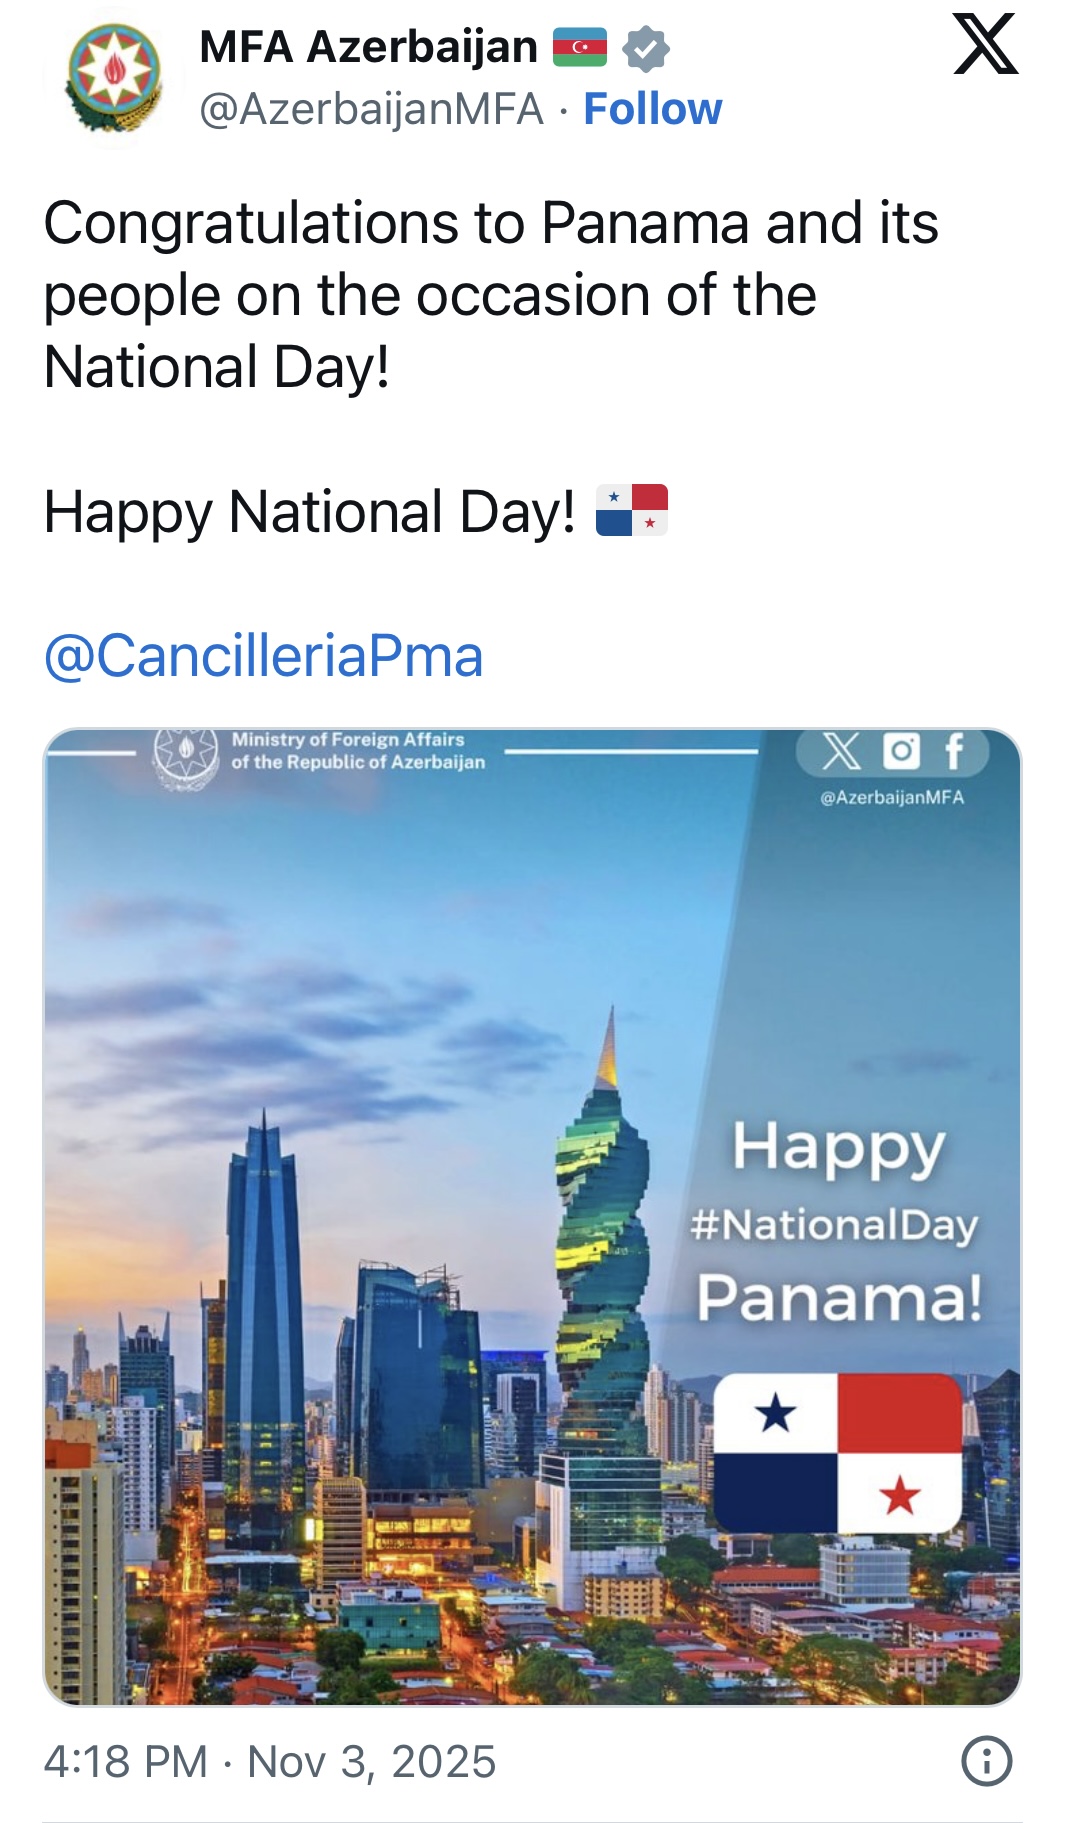
Task: Click the Instagram icon inside the image
Action: click(x=900, y=751)
